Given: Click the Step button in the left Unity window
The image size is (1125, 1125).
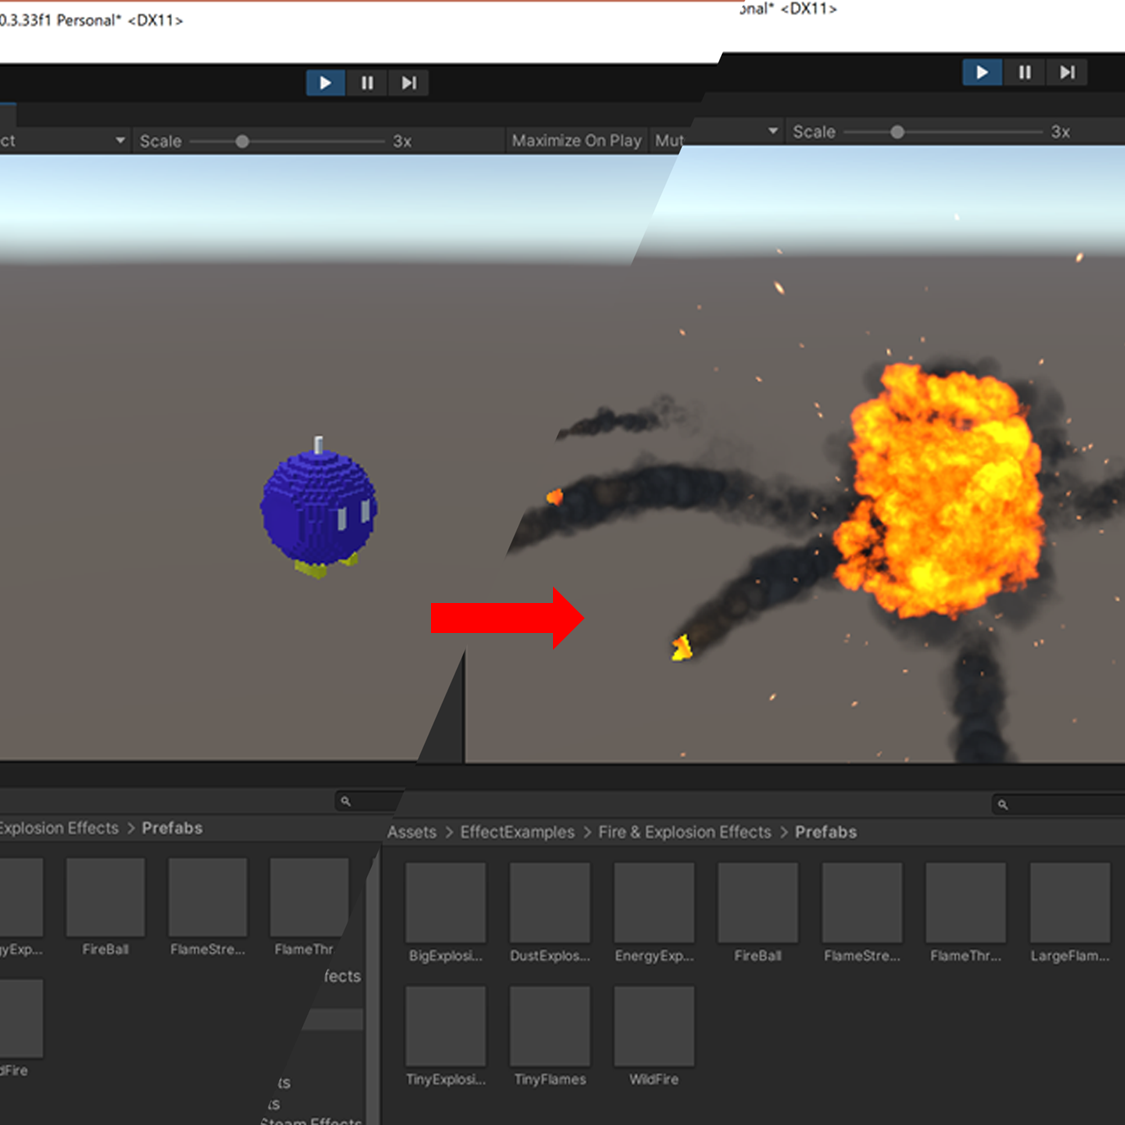Looking at the screenshot, I should 408,83.
